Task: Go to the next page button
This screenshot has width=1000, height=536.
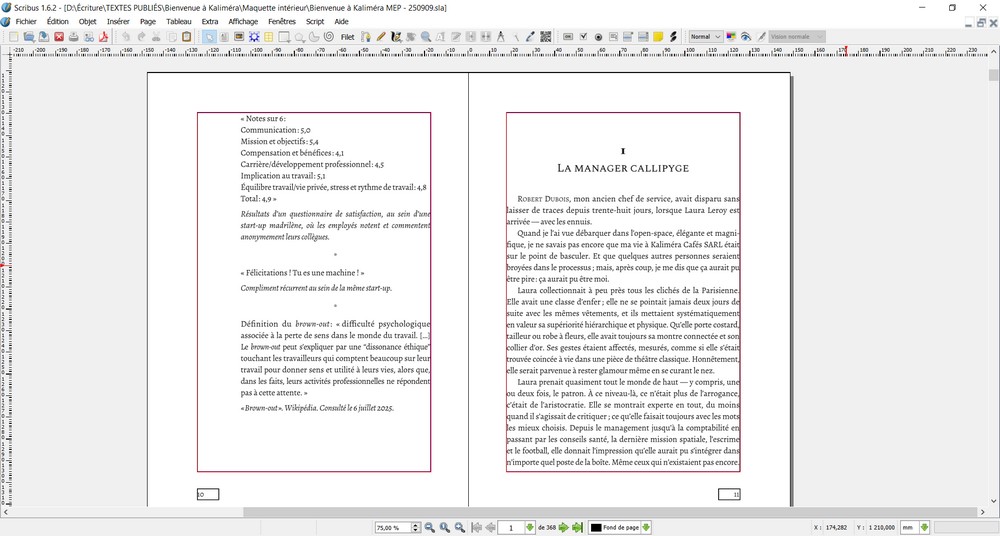Action: click(564, 528)
